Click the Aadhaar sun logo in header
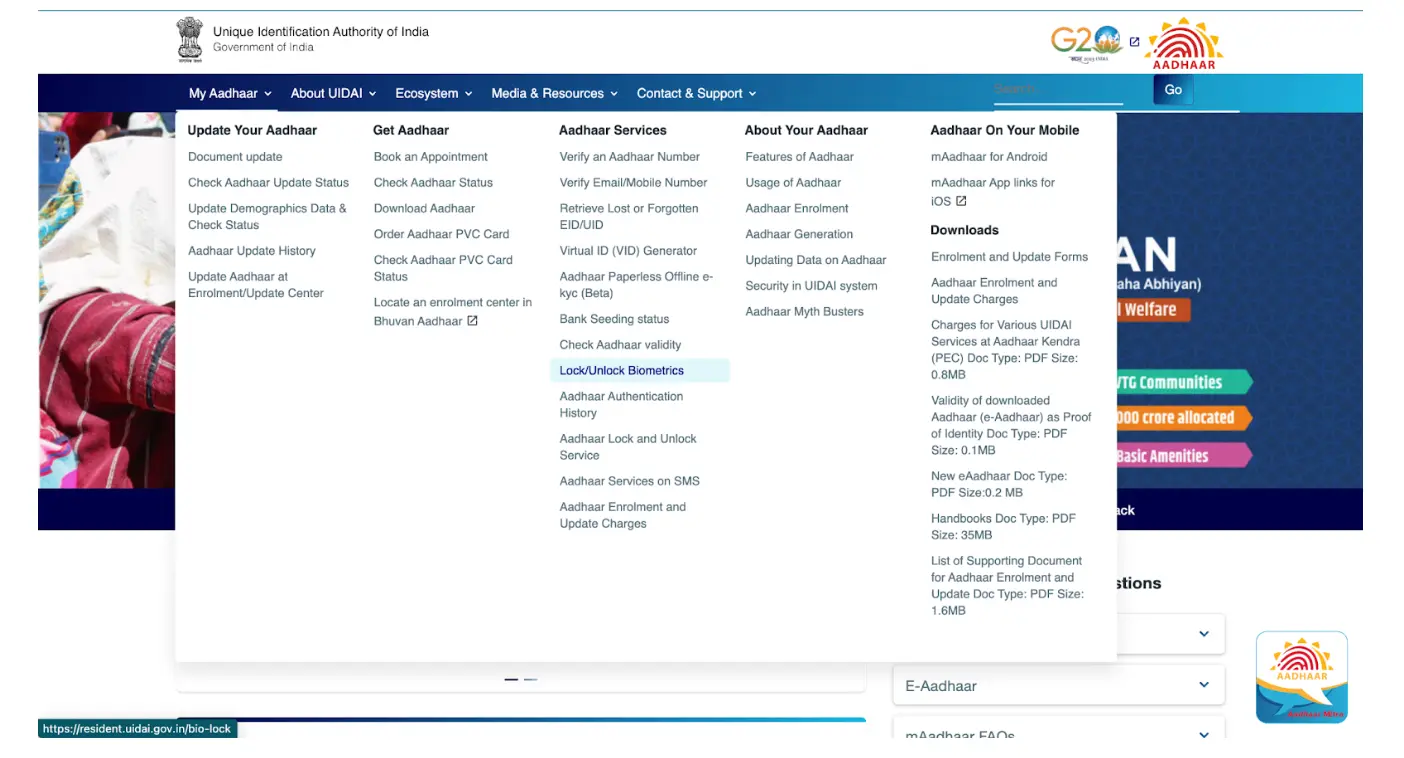 tap(1184, 43)
